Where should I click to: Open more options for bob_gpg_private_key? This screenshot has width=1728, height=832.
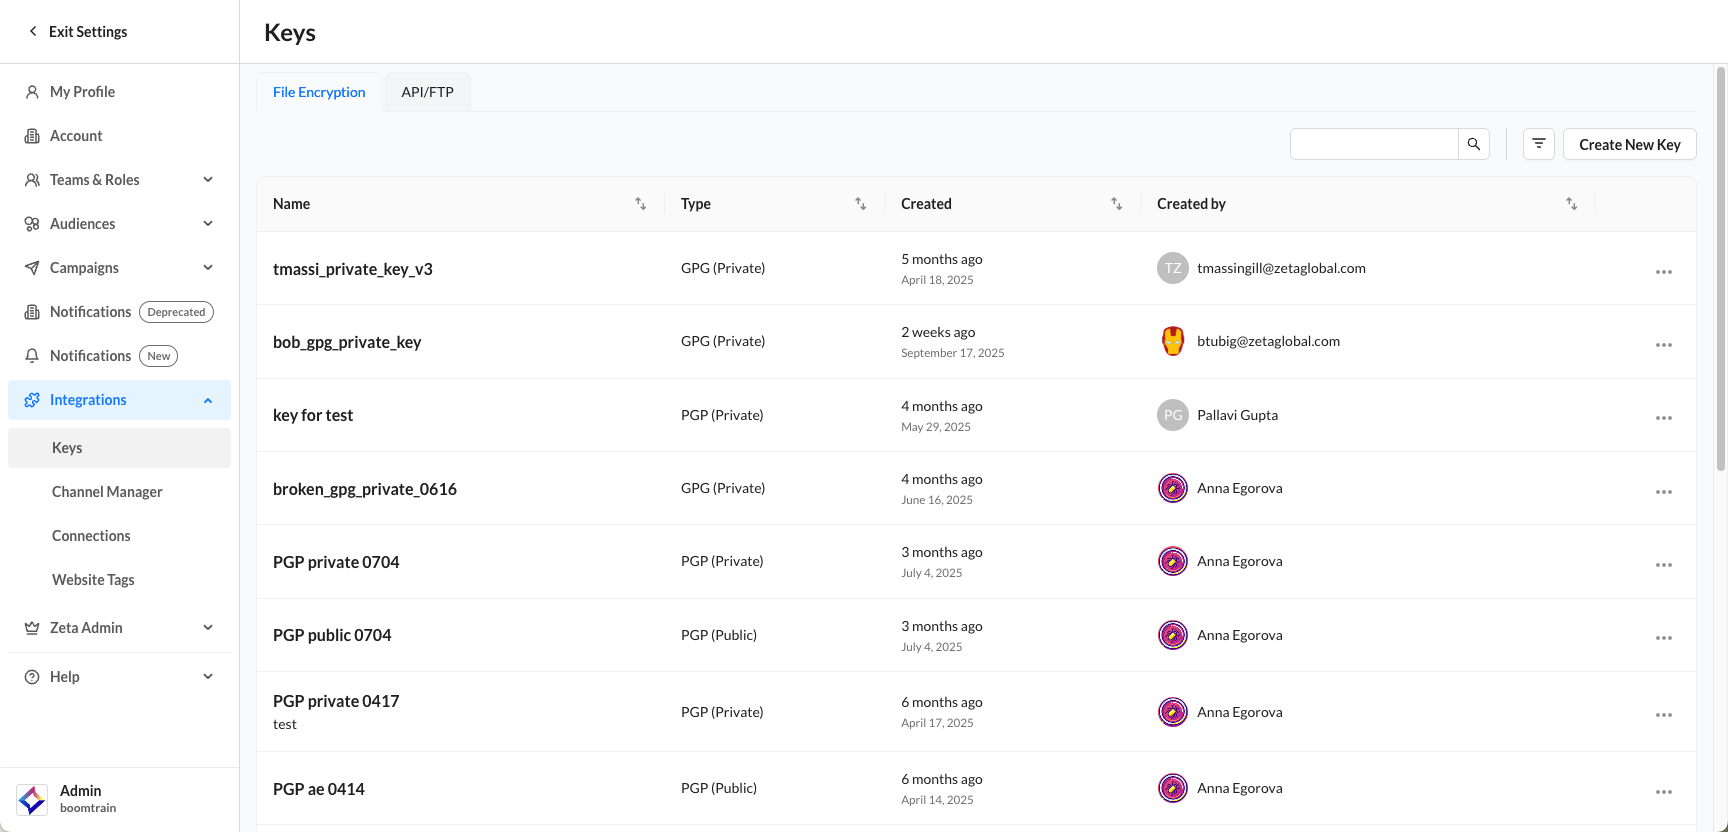[x=1663, y=345]
